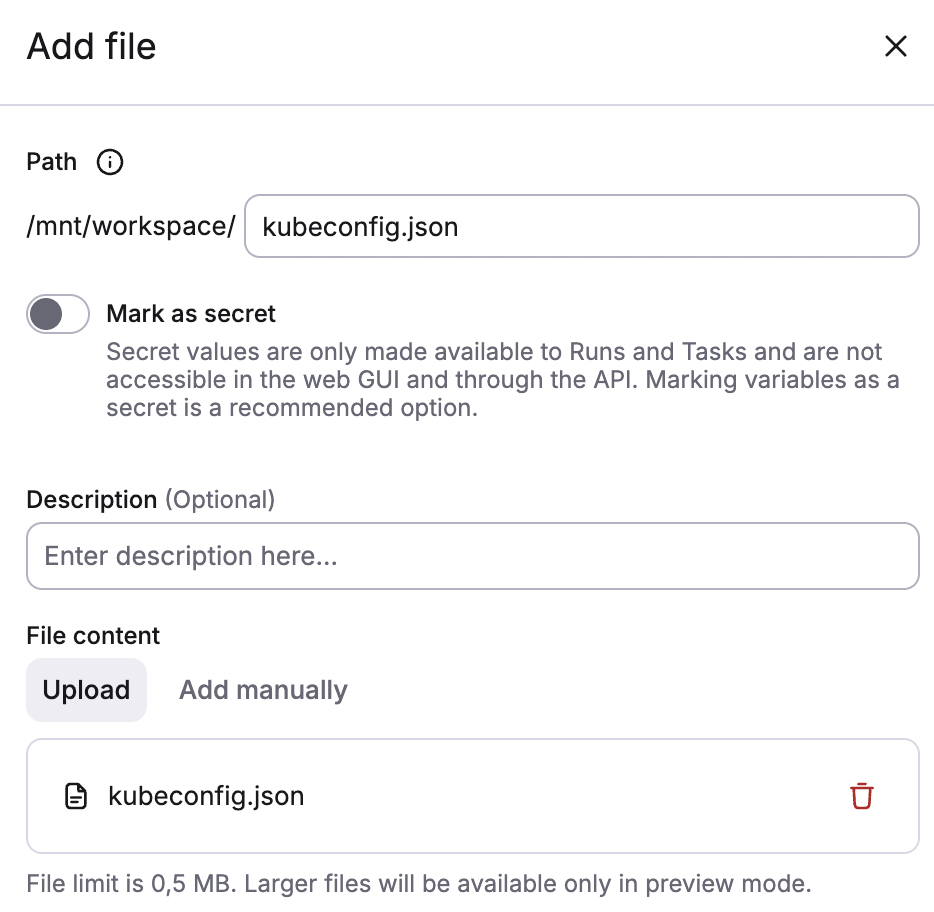Viewport: 934px width, 912px height.
Task: Click the uploaded file card
Action: point(472,796)
